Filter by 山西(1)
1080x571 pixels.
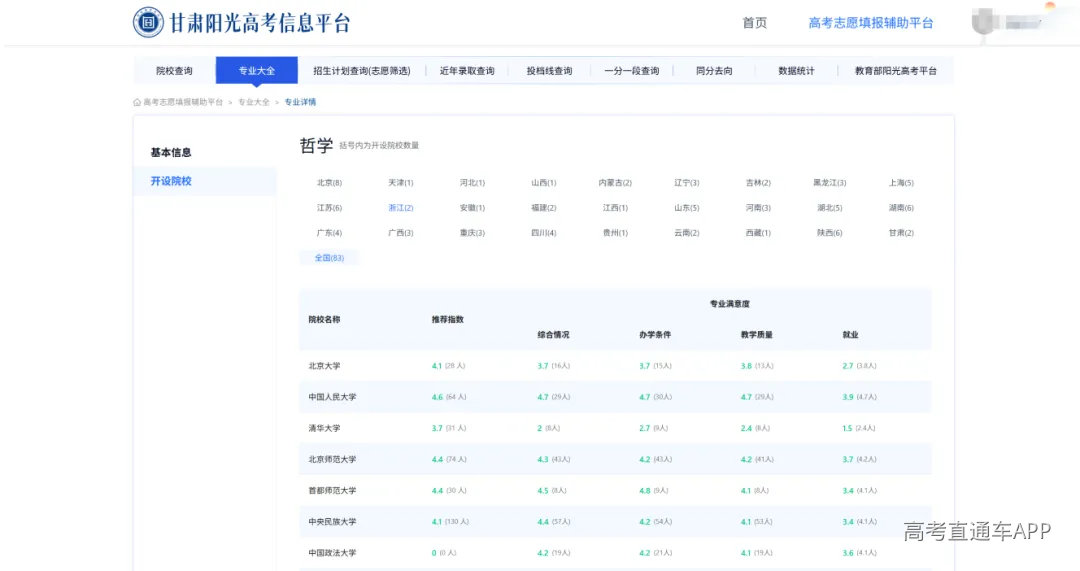pos(544,183)
